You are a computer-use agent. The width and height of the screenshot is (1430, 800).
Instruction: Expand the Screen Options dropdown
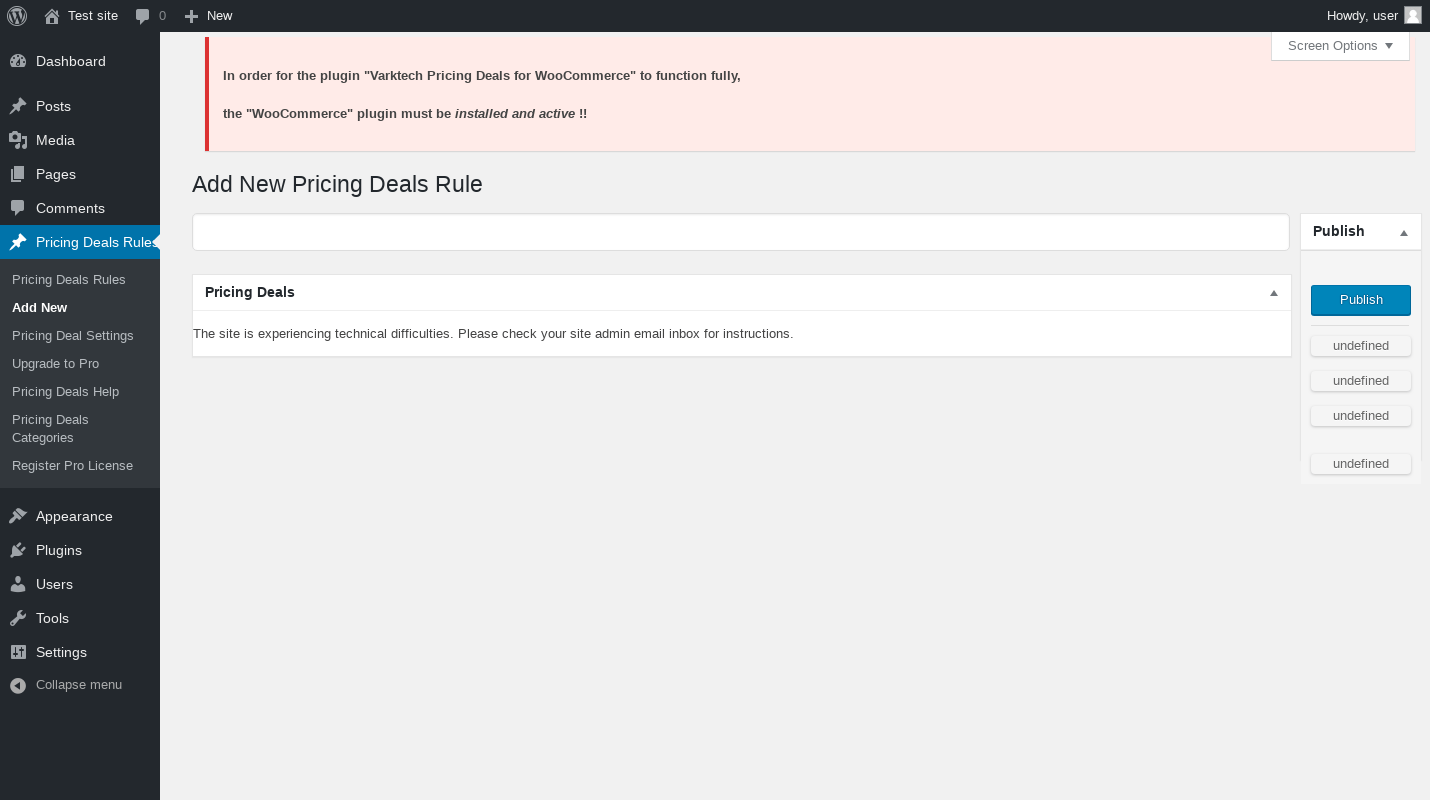coord(1340,46)
